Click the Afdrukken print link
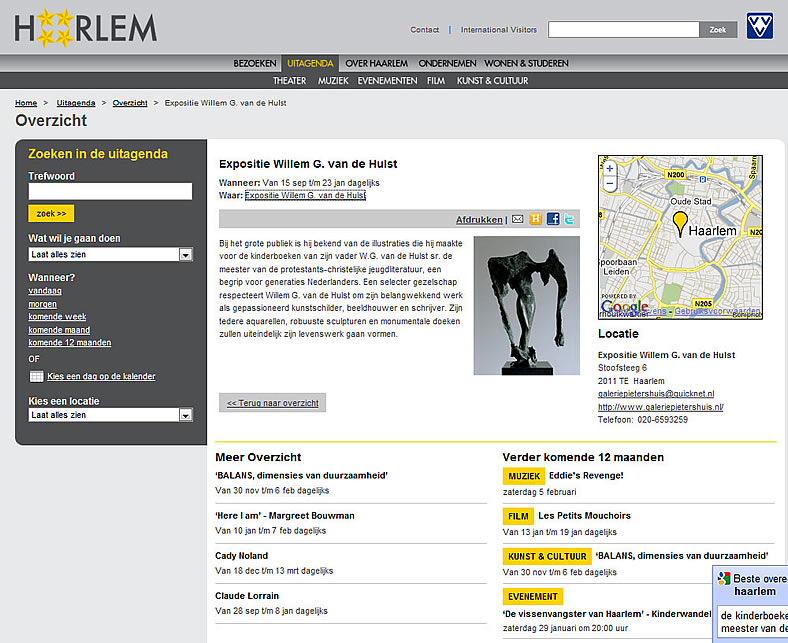 tap(479, 219)
